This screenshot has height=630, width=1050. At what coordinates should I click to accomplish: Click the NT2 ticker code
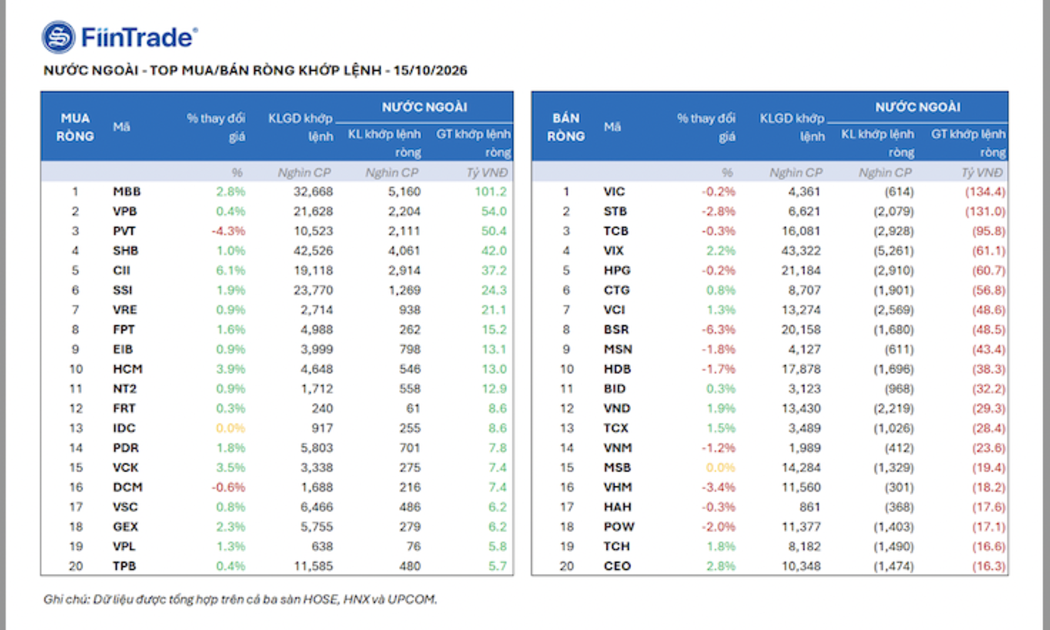[125, 389]
